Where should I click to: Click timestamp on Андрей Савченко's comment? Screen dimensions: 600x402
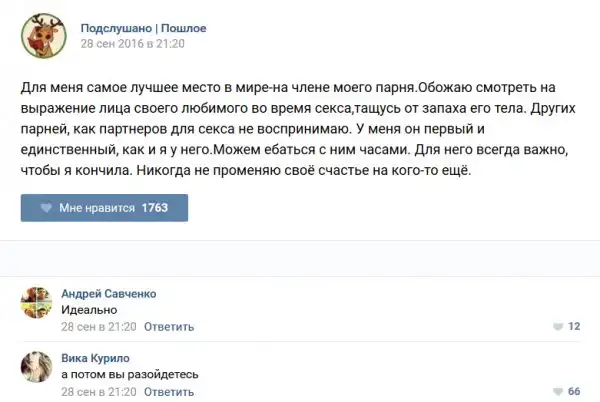(x=97, y=327)
